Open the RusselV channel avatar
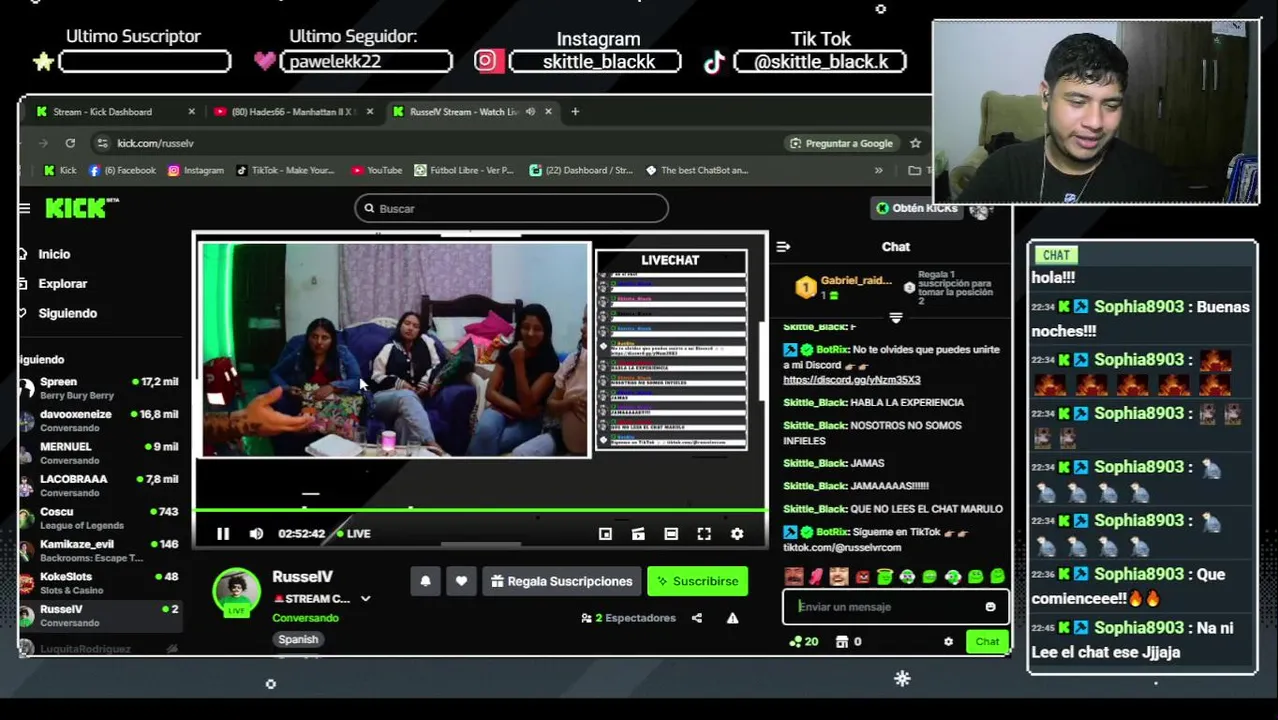 click(x=237, y=592)
